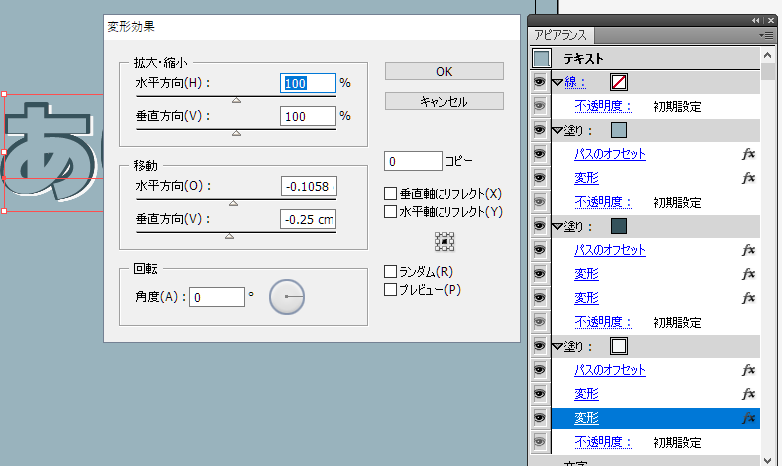This screenshot has width=782, height=466.
Task: Enable 水平軸にリフレクト(Y) checkbox
Action: (x=391, y=212)
